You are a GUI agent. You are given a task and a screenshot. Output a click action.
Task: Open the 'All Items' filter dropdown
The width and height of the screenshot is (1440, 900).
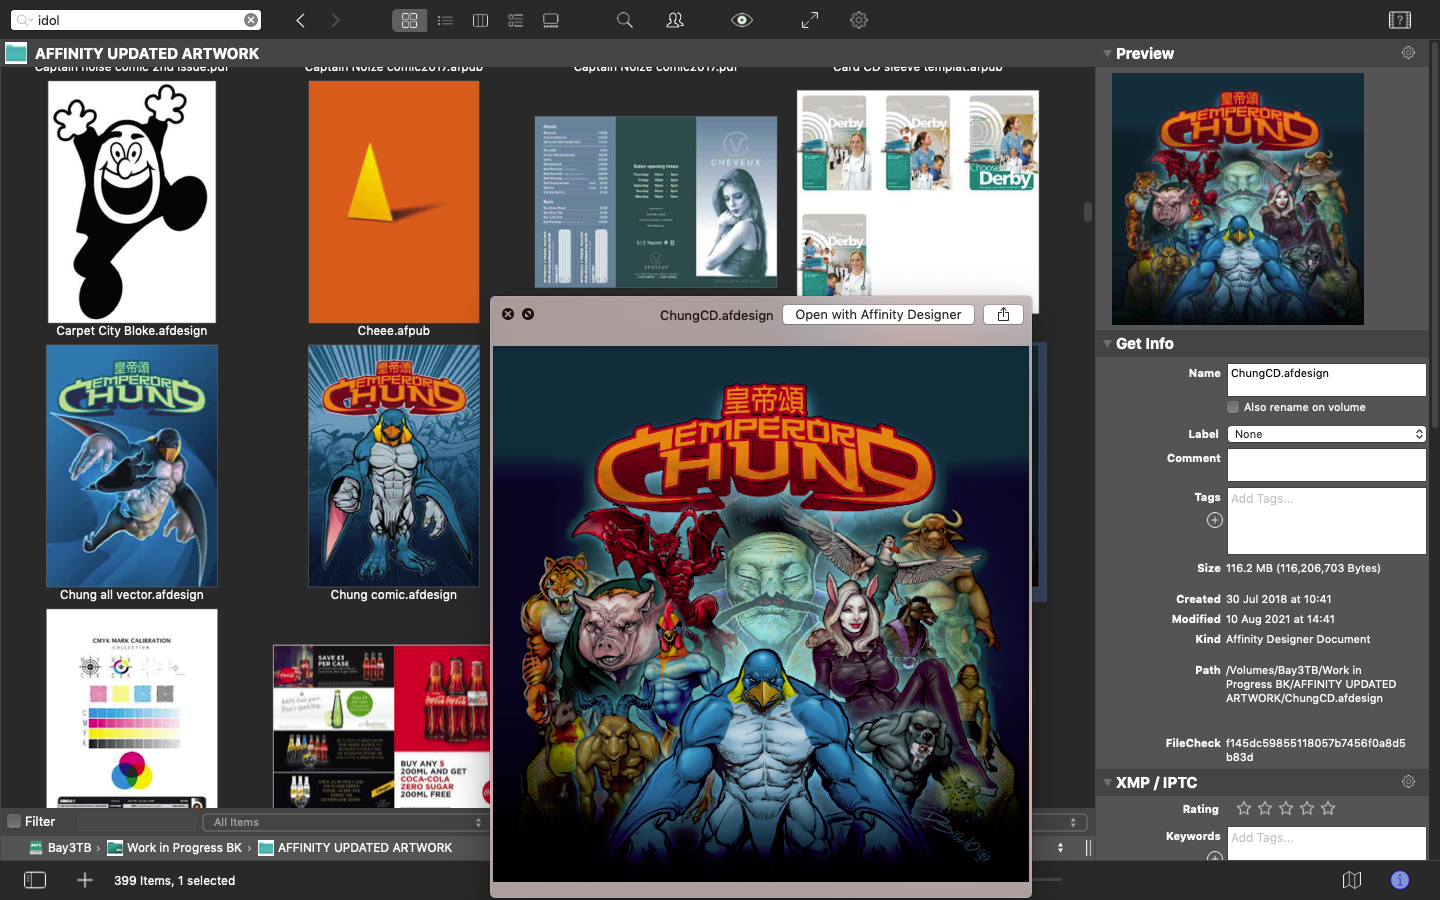(x=346, y=822)
